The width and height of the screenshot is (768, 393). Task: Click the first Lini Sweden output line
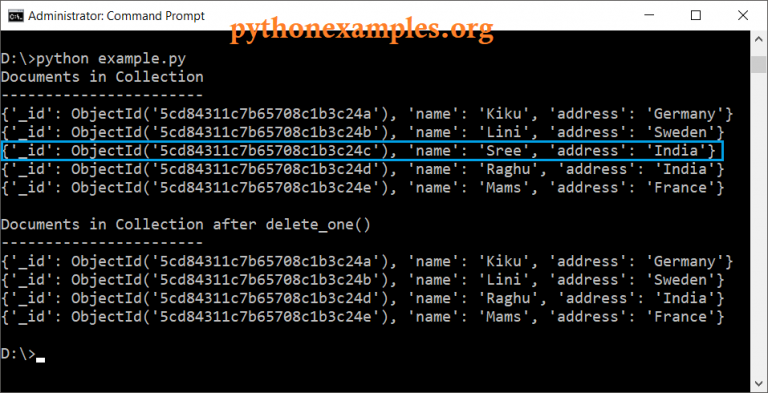coord(362,132)
